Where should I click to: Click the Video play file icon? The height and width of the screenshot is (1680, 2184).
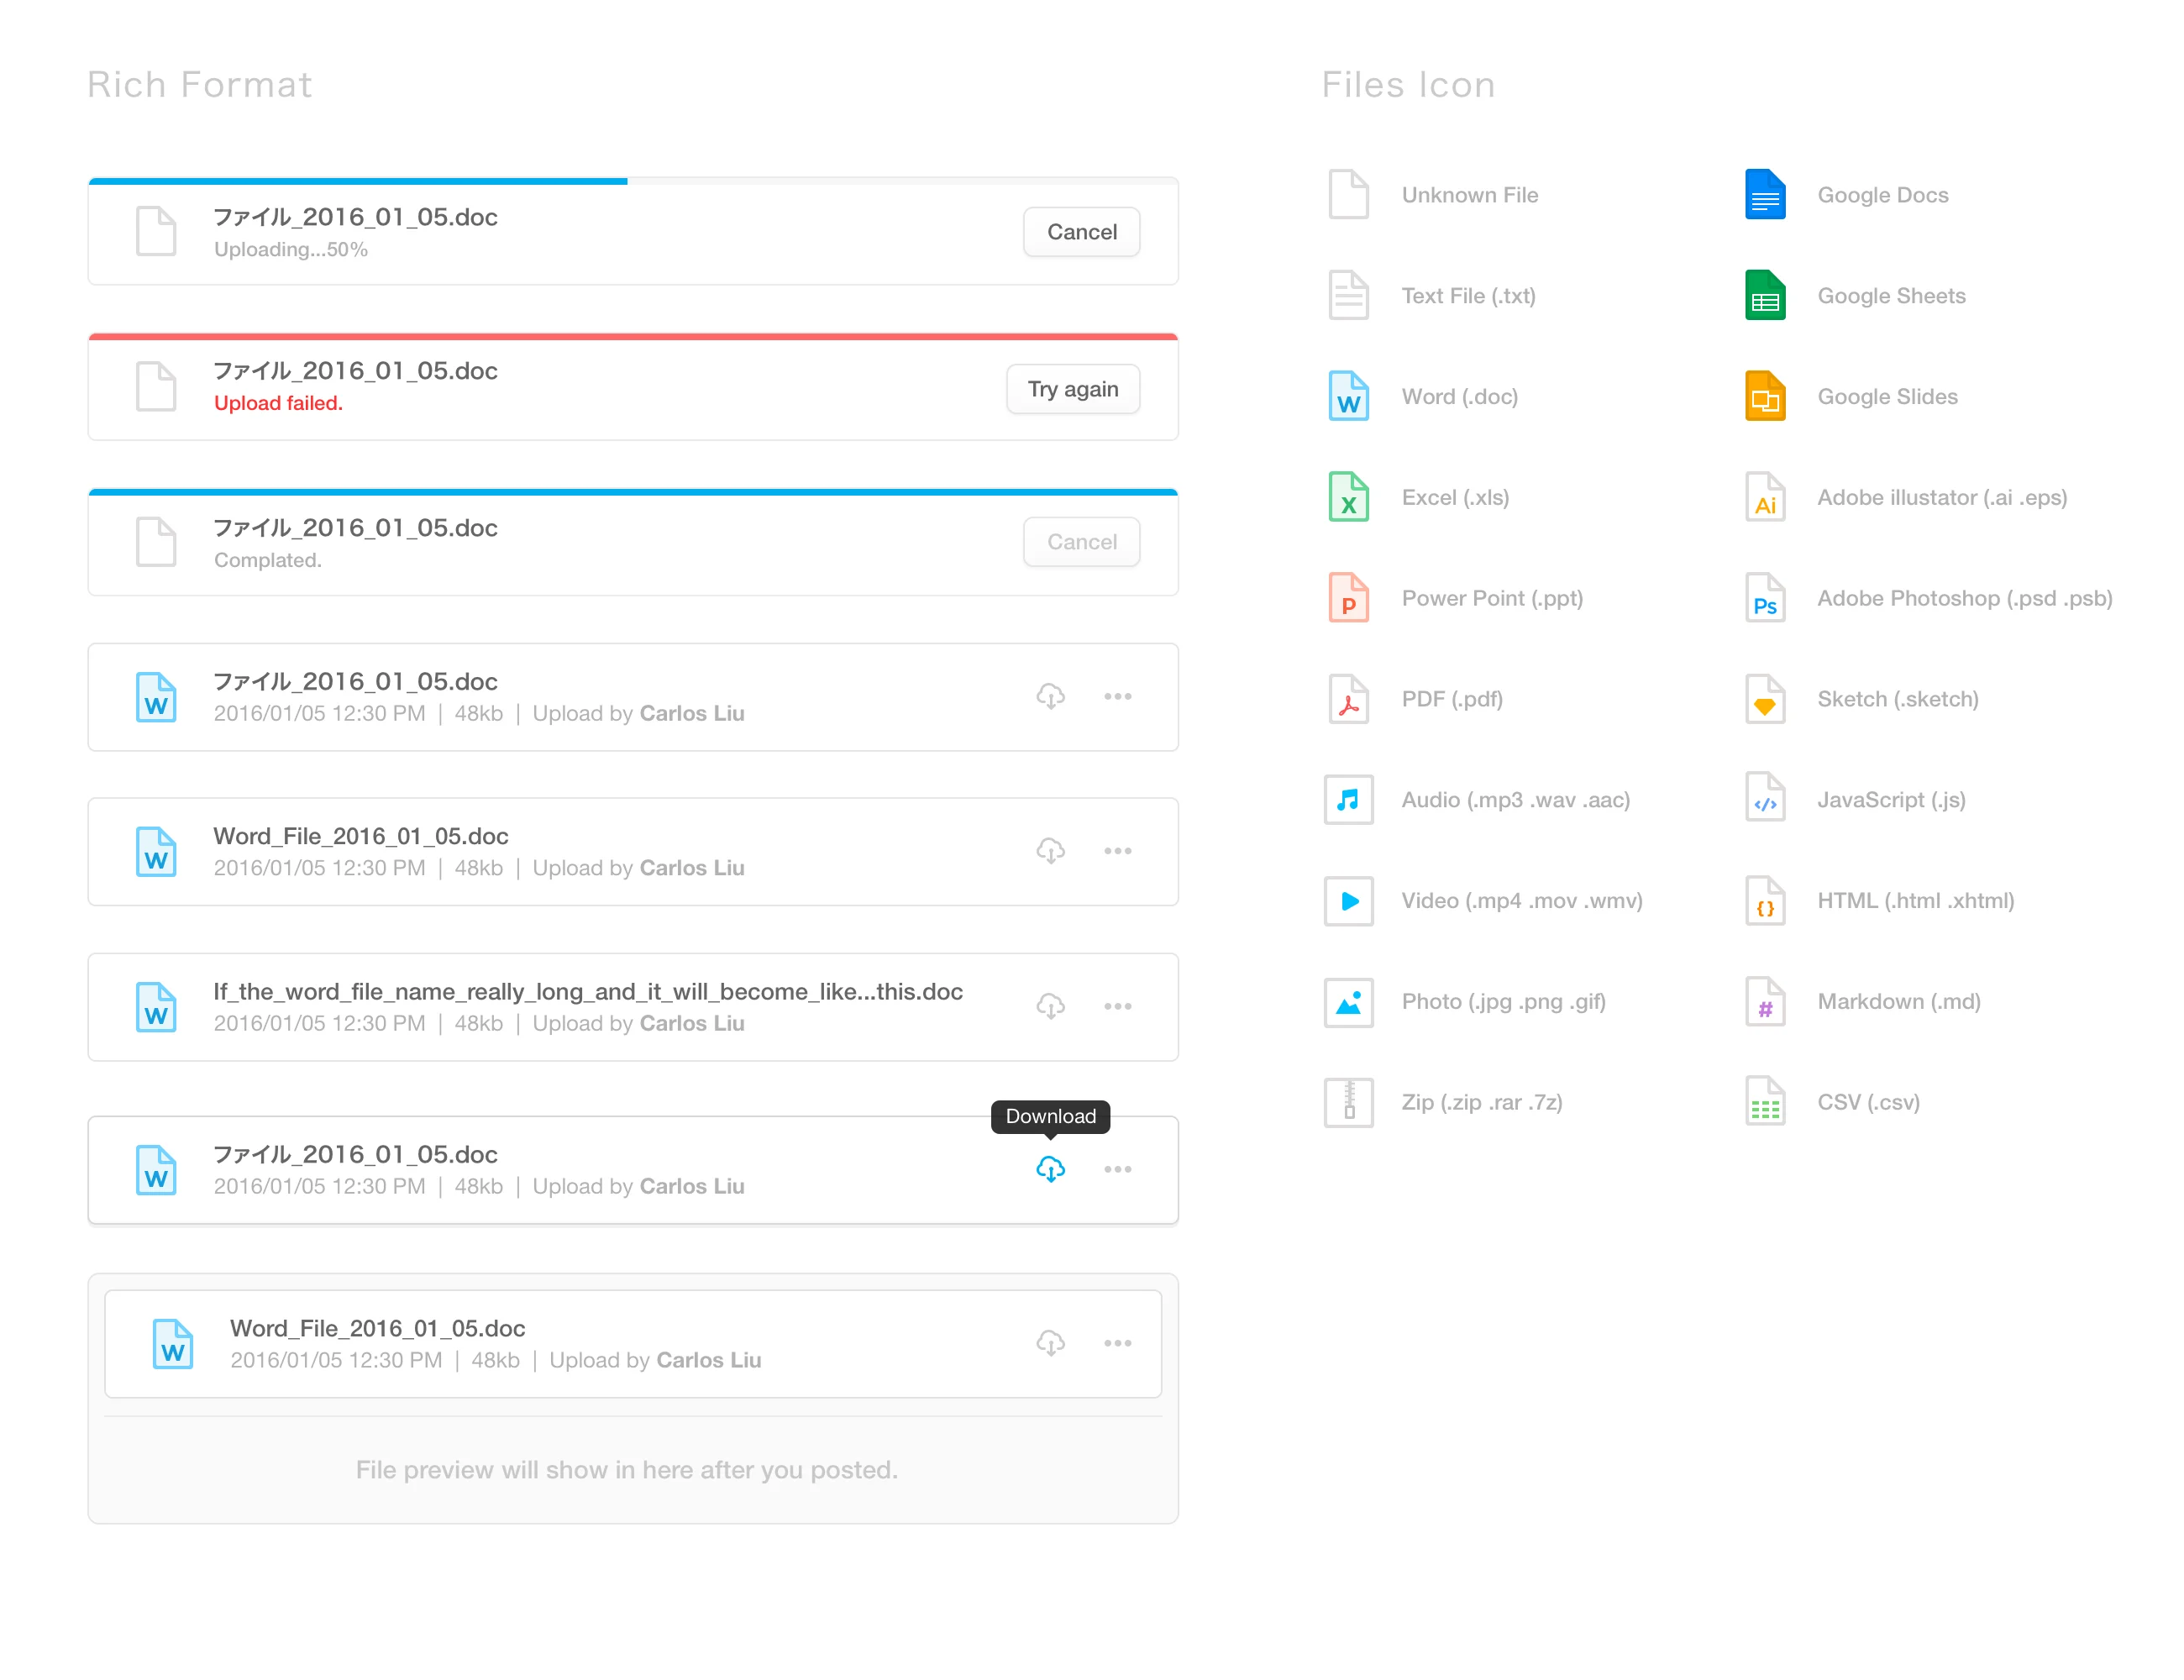1348,901
